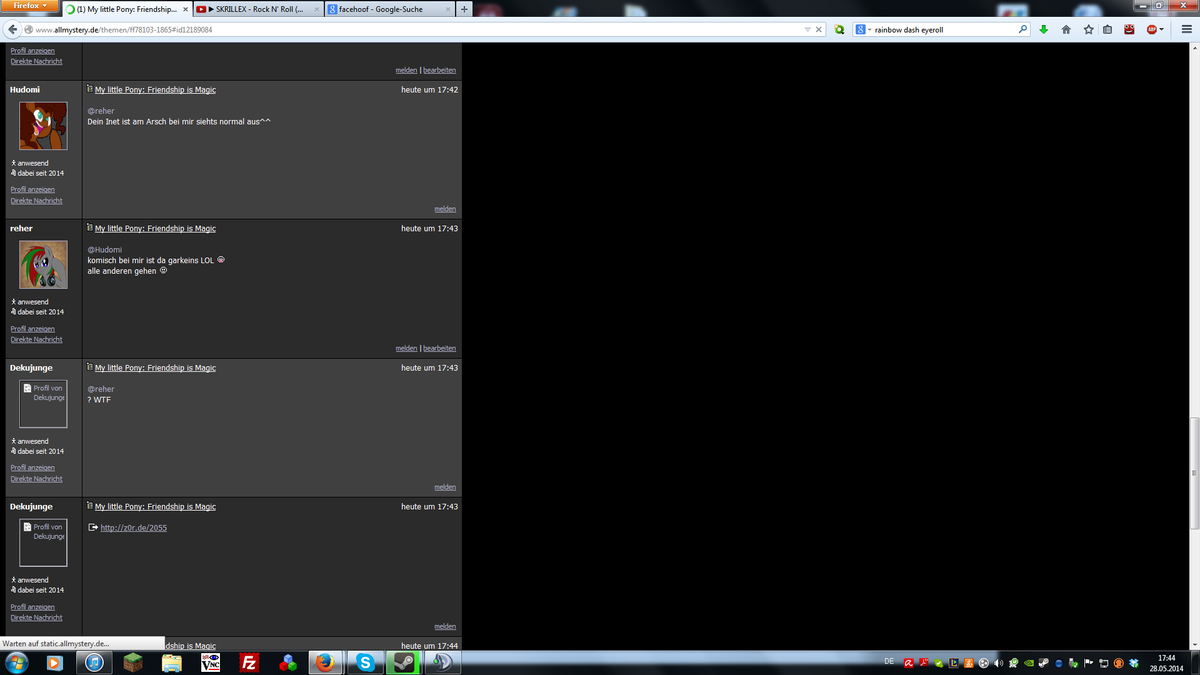Click reher's Profil anzeigen link

32,328
